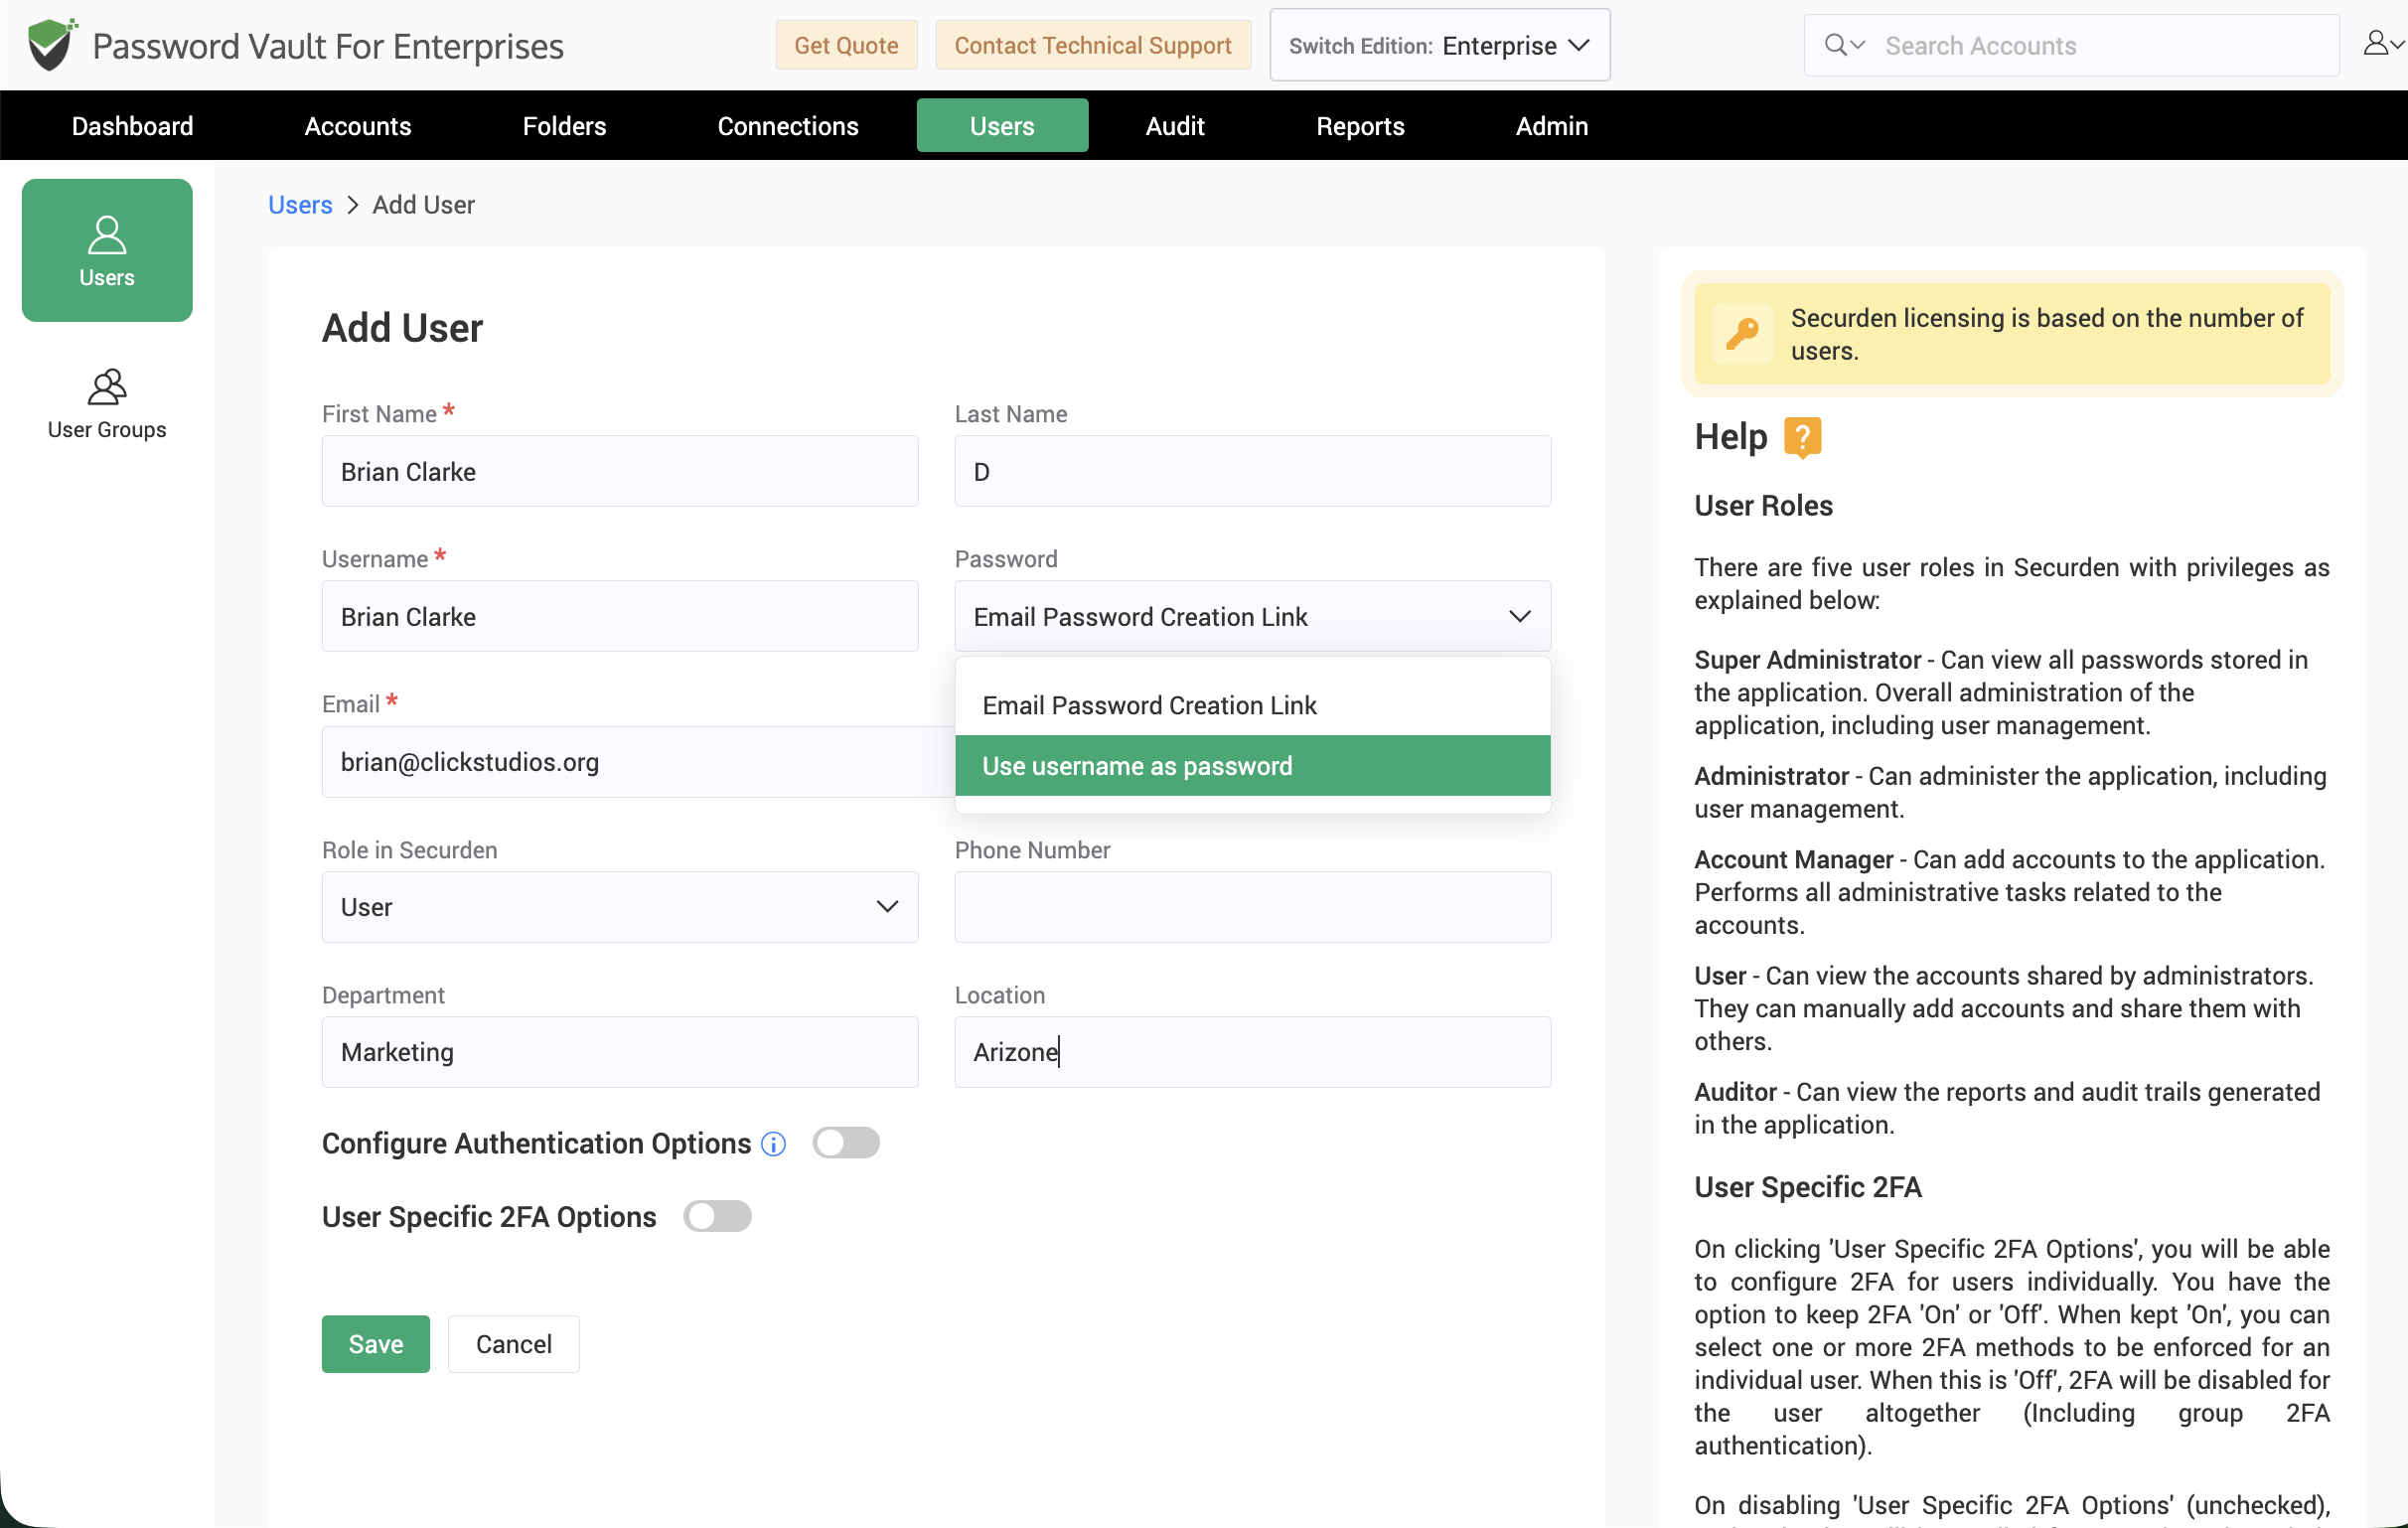Viewport: 2408px width, 1528px height.
Task: Click the Get Quote button
Action: 846,45
